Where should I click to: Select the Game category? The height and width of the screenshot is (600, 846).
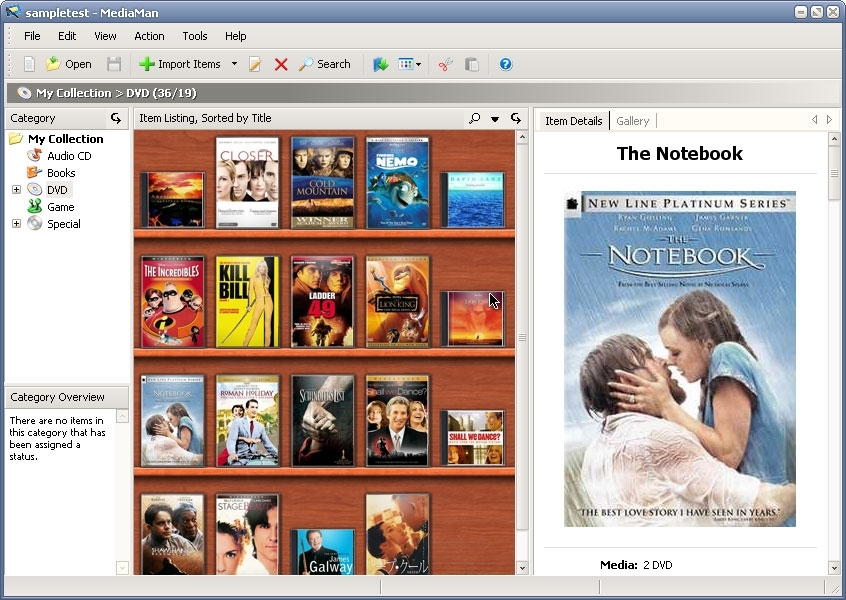(60, 207)
